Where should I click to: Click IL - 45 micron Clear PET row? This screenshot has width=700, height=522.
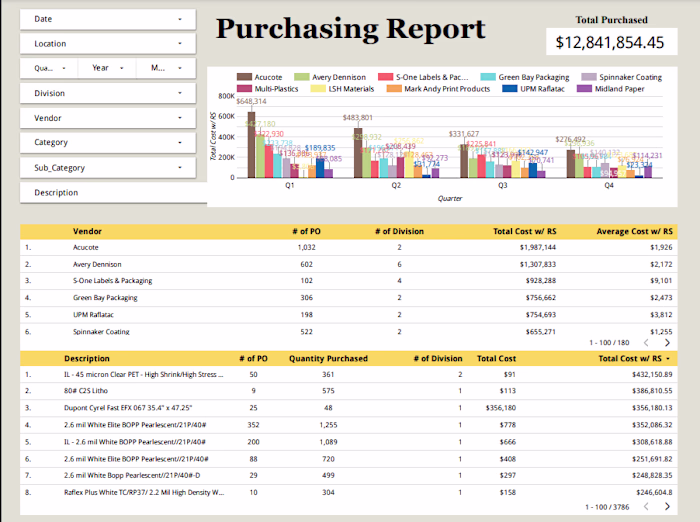pos(349,375)
